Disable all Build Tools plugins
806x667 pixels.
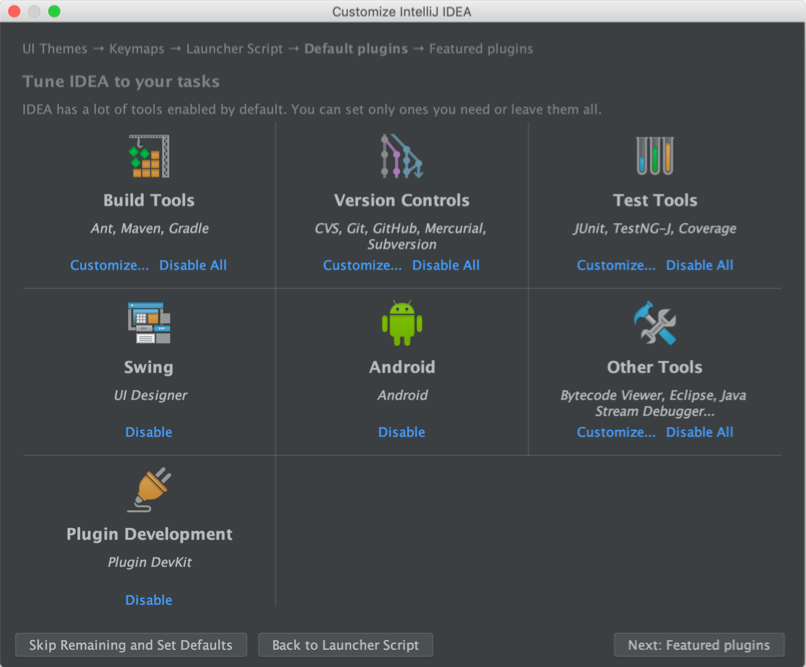(193, 265)
